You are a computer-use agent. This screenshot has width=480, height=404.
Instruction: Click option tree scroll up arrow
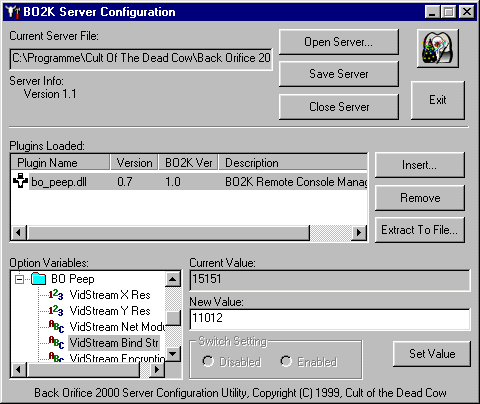tap(173, 279)
